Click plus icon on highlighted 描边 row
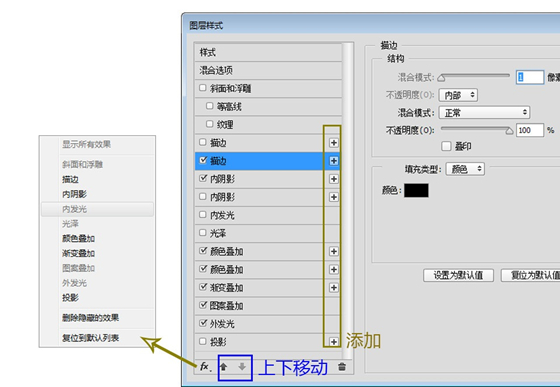560x387 pixels. pos(334,161)
